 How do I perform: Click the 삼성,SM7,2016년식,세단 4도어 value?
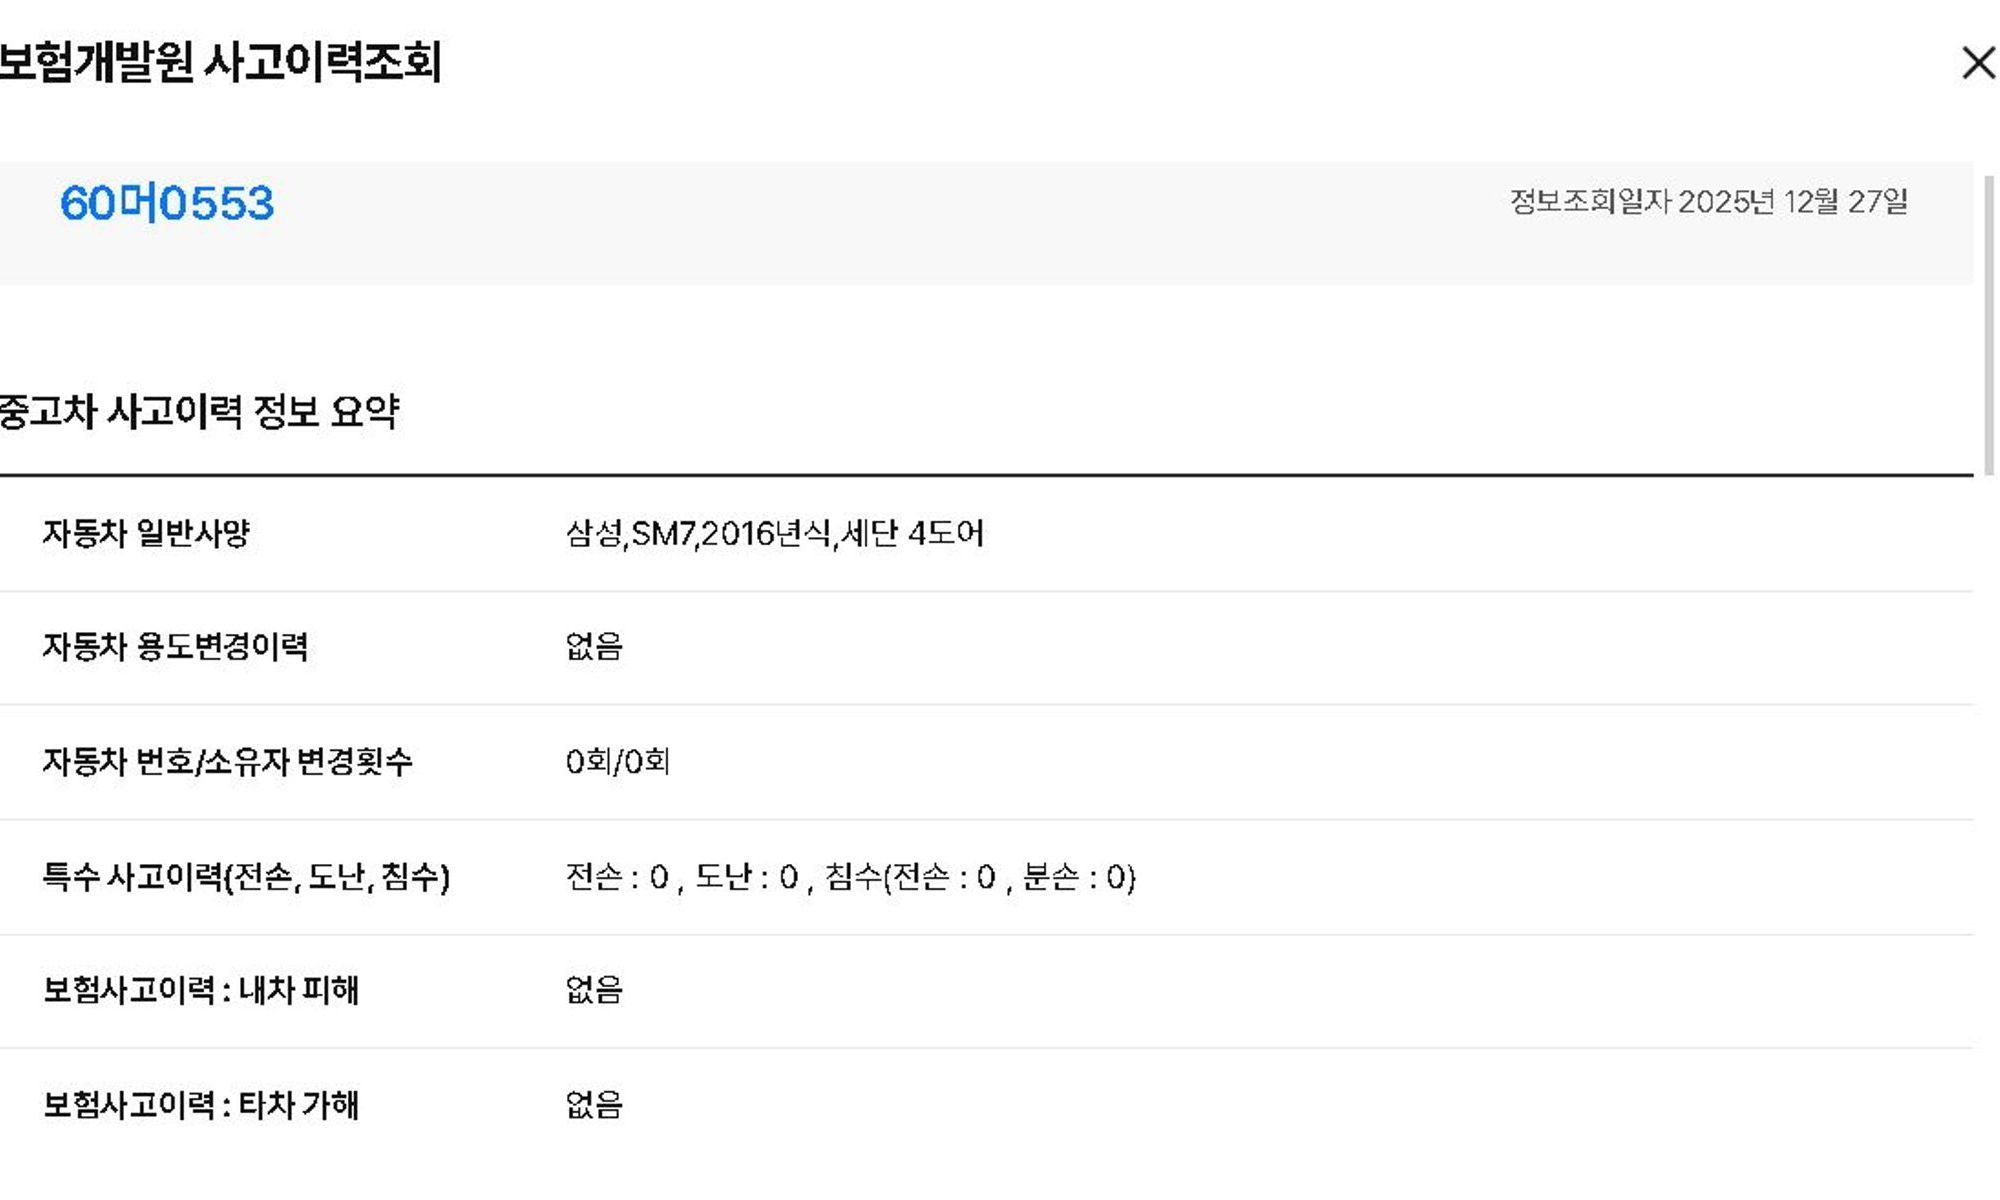[774, 533]
